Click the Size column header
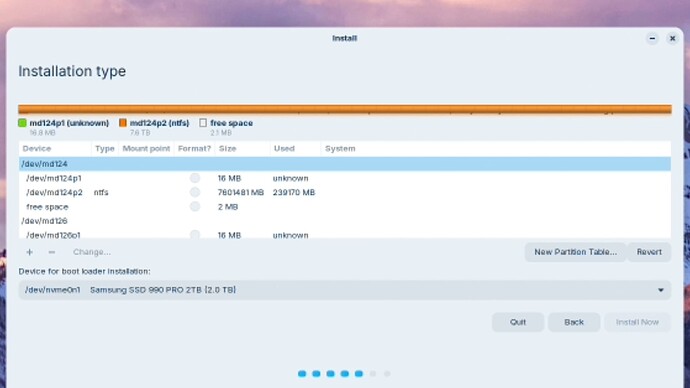The height and width of the screenshot is (388, 690). point(242,149)
